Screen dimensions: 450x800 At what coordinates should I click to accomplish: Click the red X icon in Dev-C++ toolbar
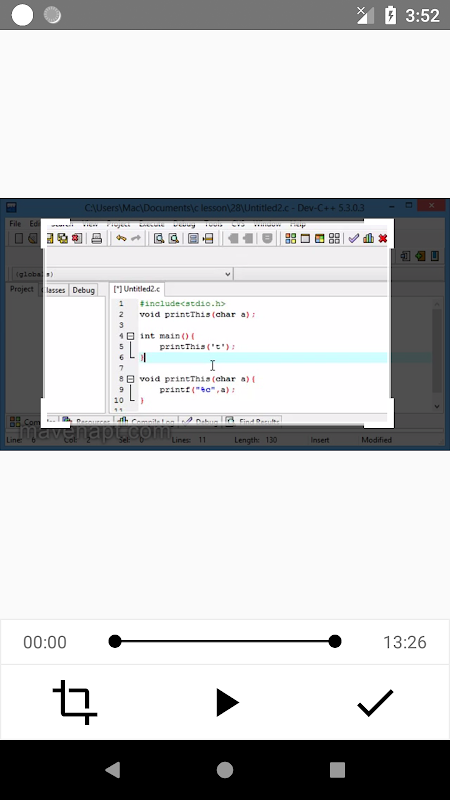click(x=383, y=238)
